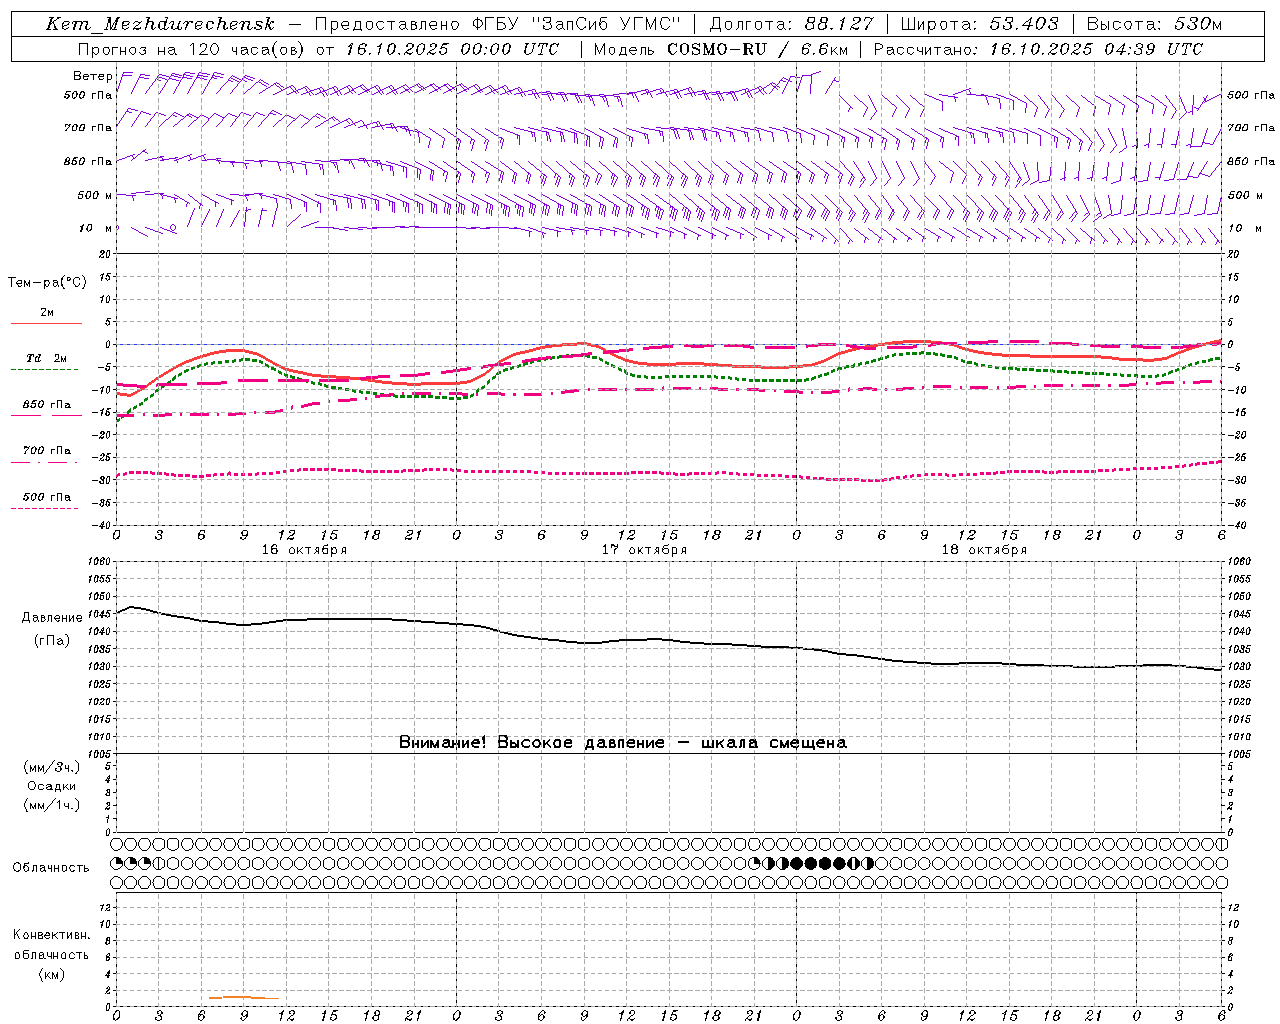Click the Облачность cloud cover label
The image size is (1280, 1024).
coord(51,867)
